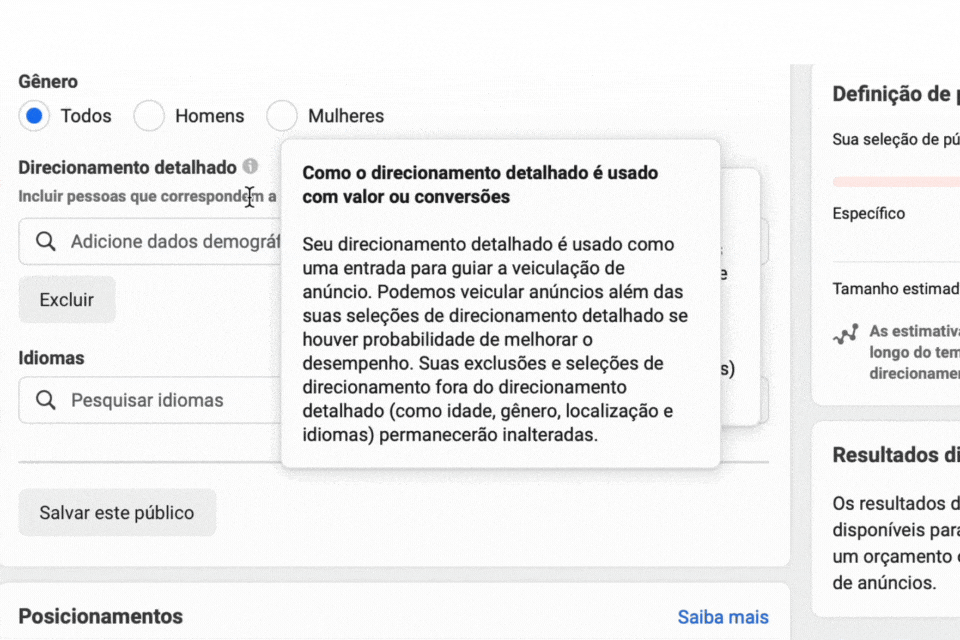Open the Saiba mais link

(723, 616)
